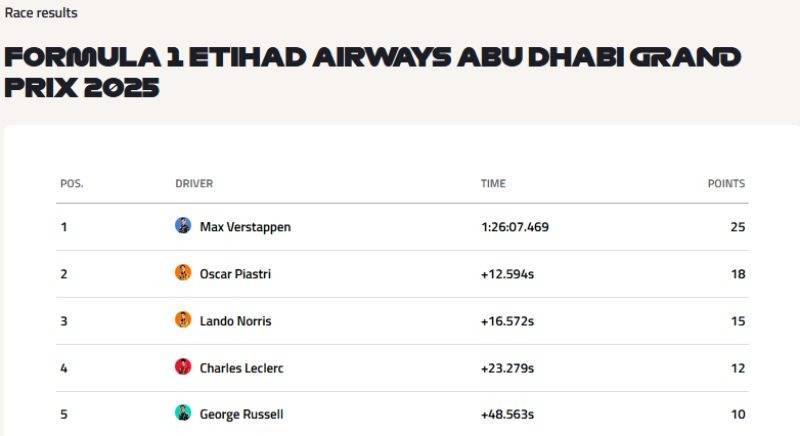
Task: Click Max Verstappen's driver avatar icon
Action: (x=183, y=225)
